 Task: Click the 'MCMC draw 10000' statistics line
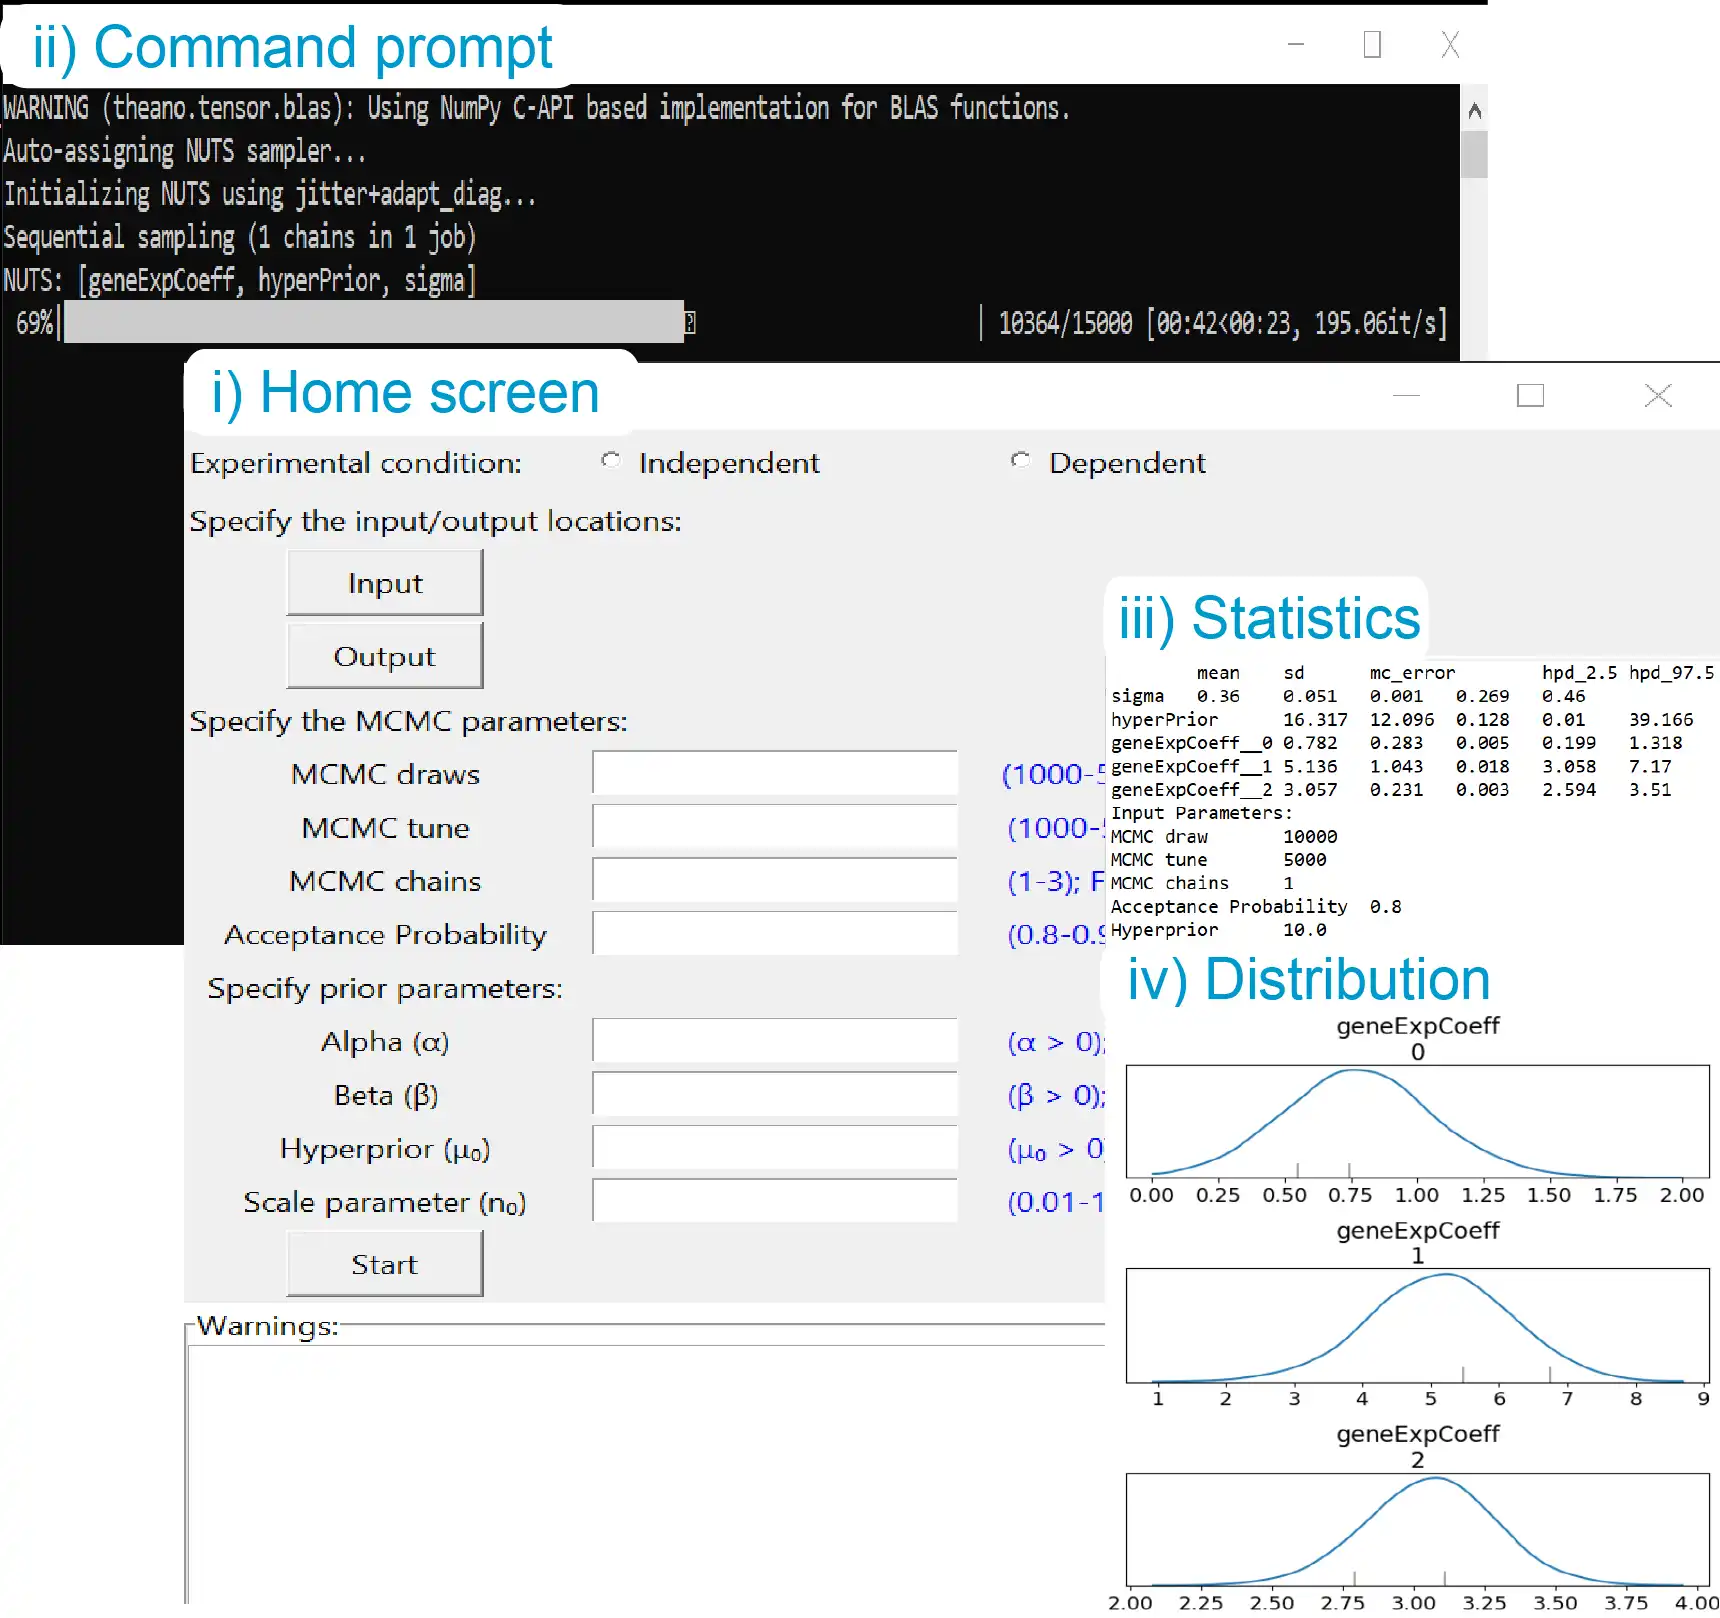[x=1224, y=836]
